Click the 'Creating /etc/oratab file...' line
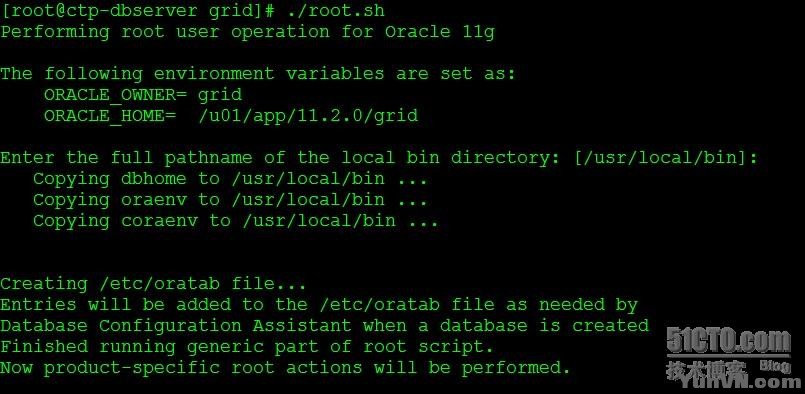Screen dimensions: 805x394 (153, 284)
